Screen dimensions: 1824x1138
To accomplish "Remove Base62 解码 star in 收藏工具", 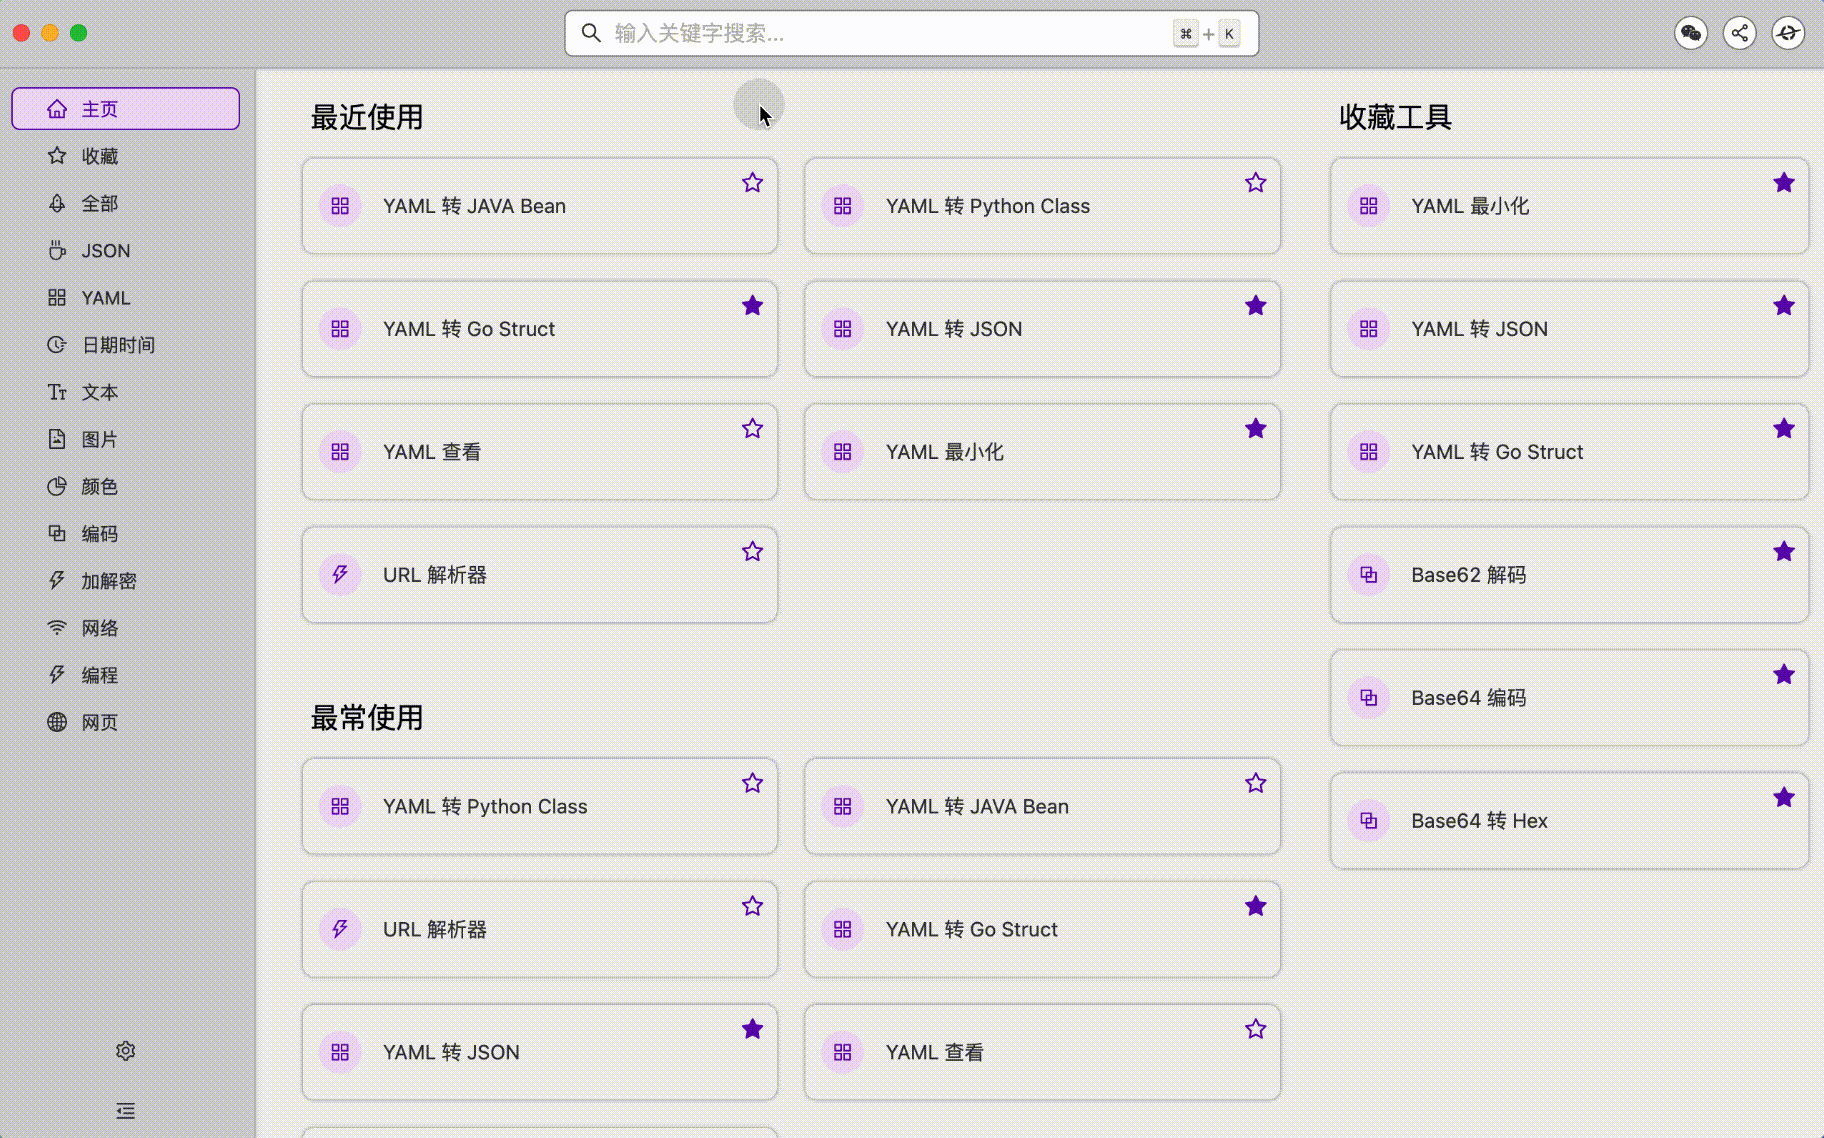I will coord(1784,552).
